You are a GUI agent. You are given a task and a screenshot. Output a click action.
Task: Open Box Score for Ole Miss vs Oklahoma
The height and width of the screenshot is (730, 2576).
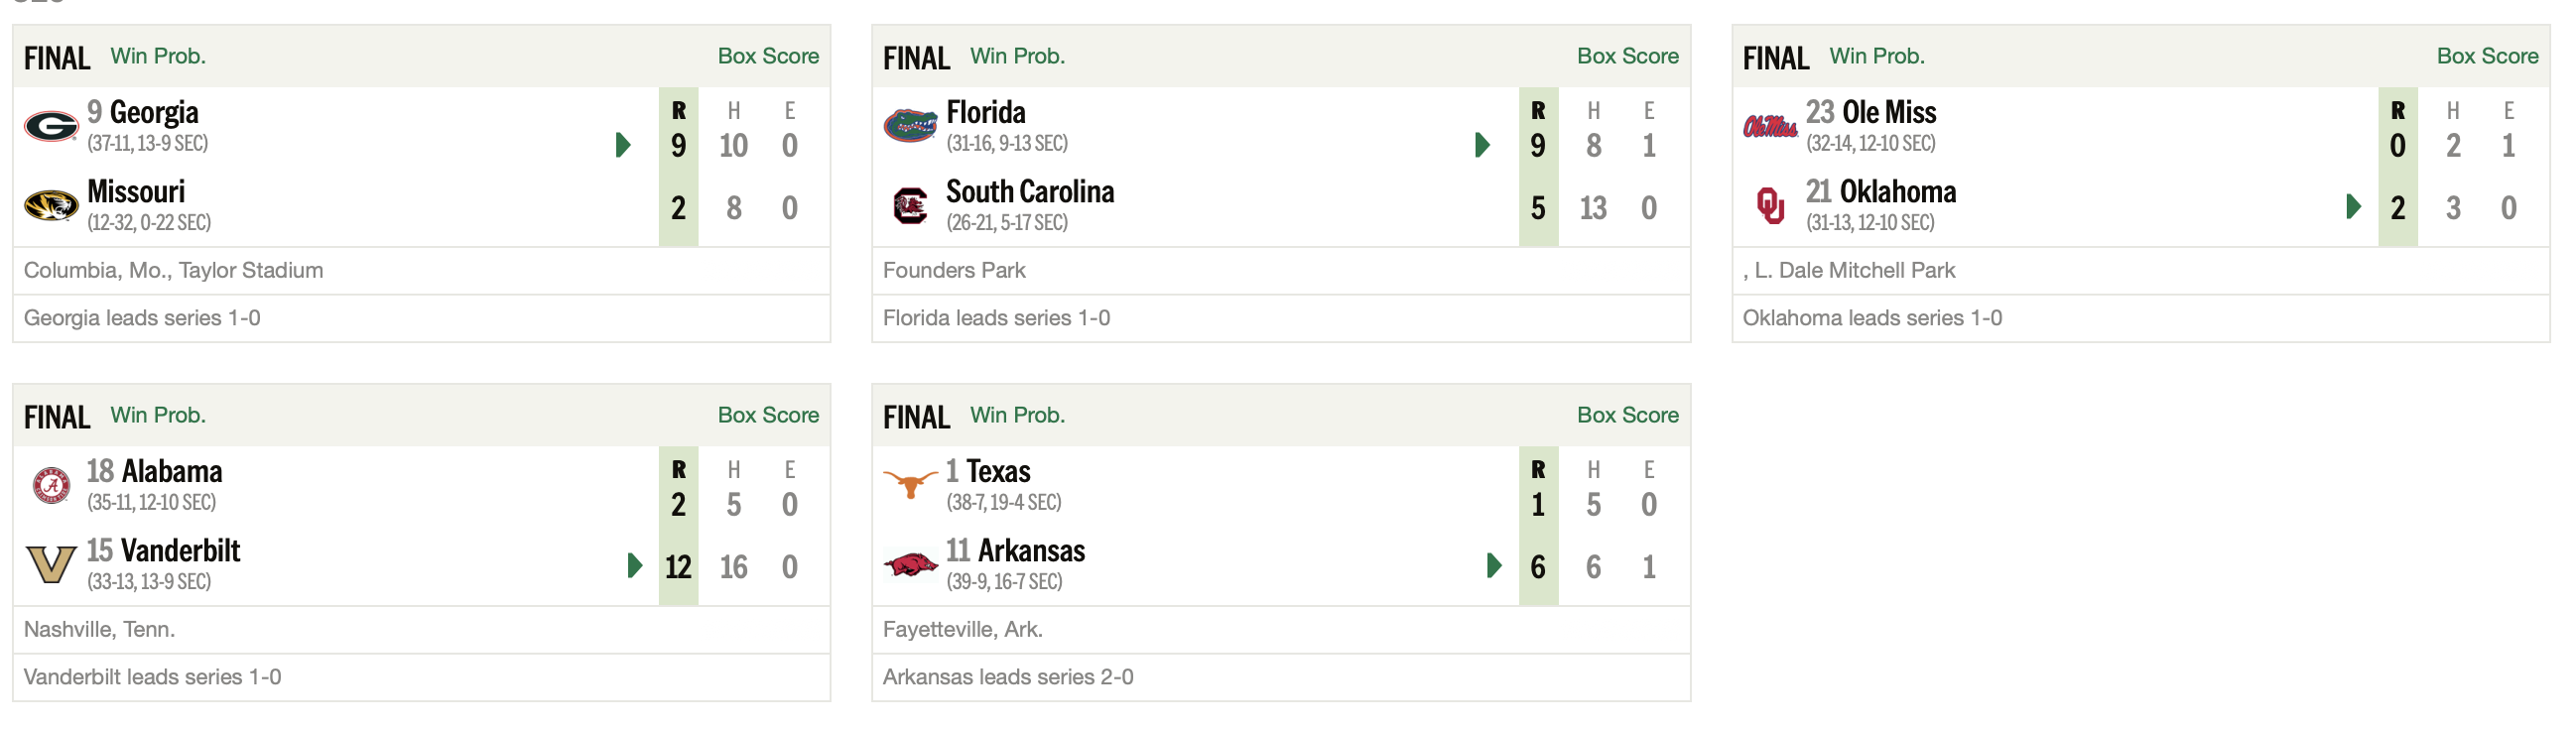point(2487,56)
